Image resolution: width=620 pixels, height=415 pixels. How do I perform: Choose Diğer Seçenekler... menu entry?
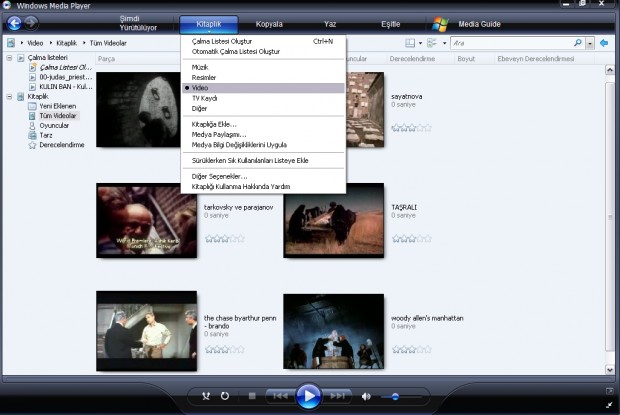(263, 176)
